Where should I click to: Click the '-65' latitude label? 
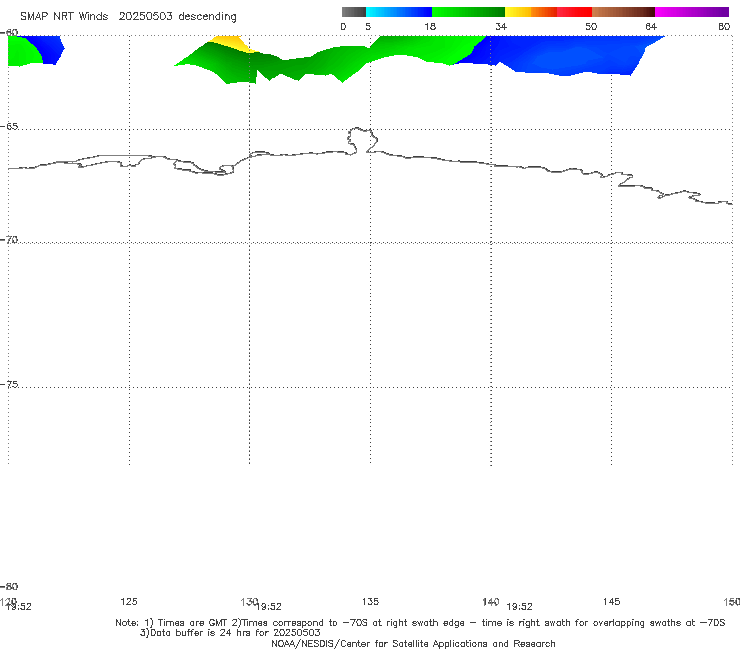point(9,127)
